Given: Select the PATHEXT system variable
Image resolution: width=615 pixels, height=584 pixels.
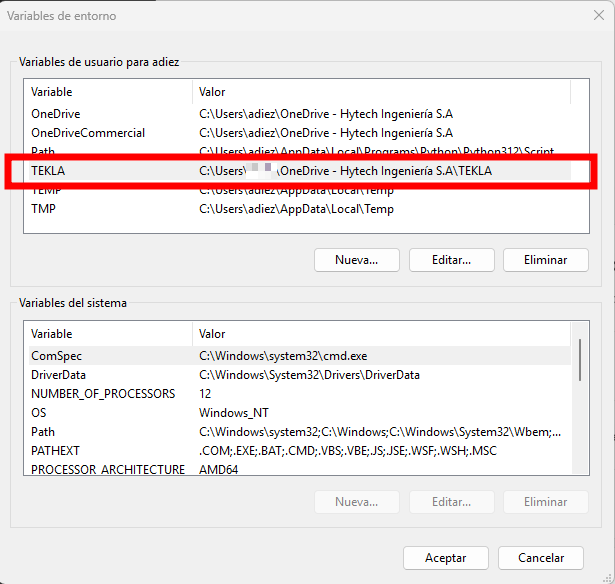Looking at the screenshot, I should 55,451.
